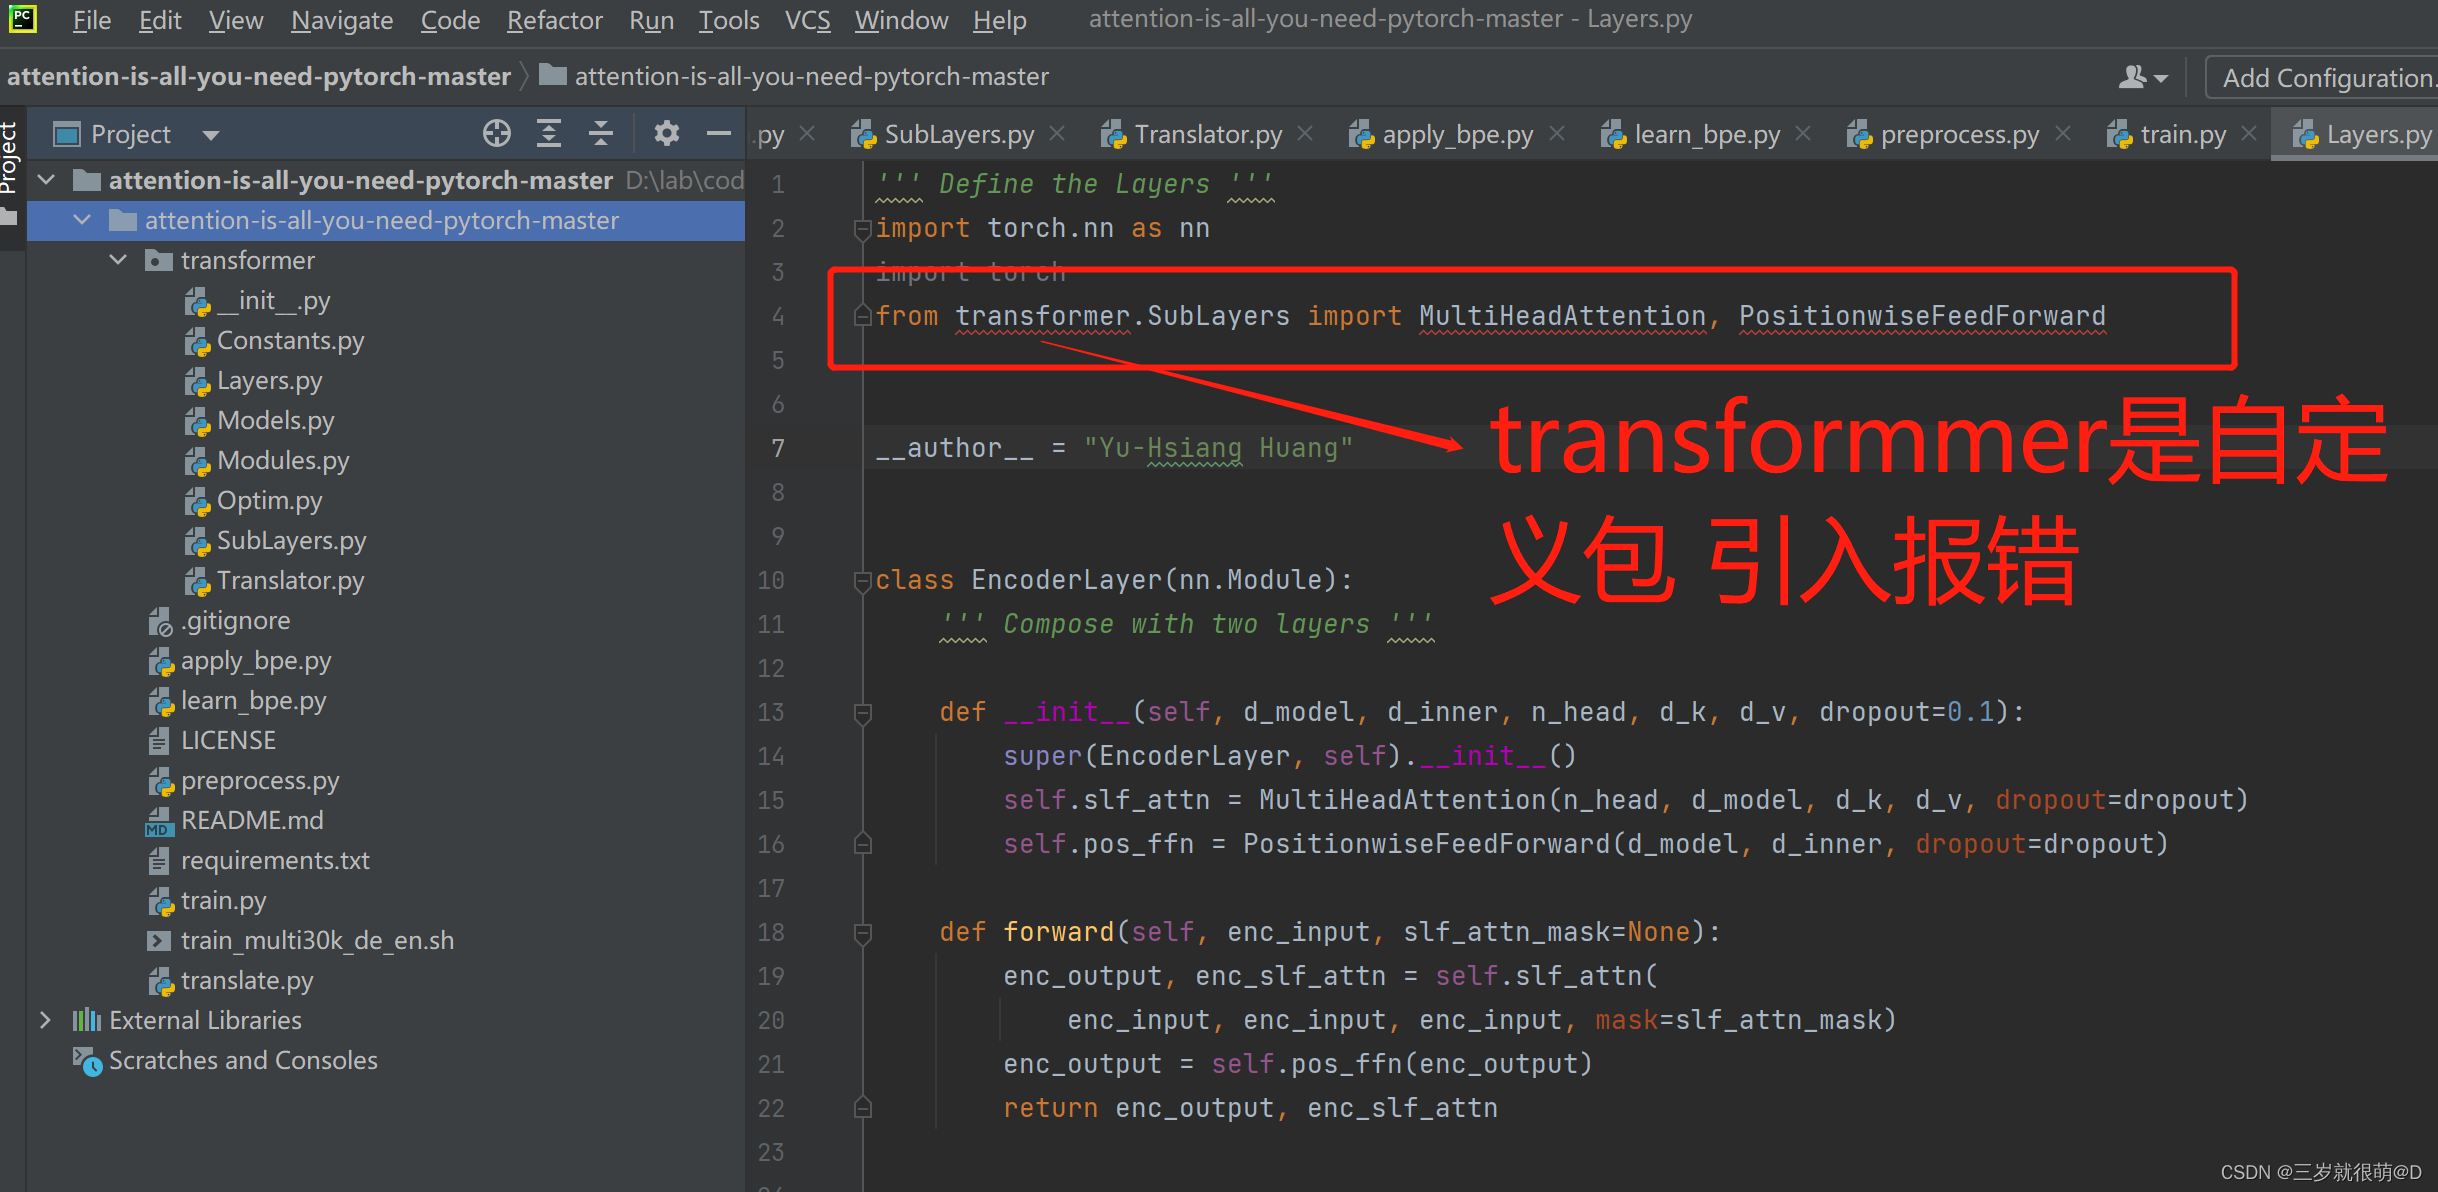The width and height of the screenshot is (2438, 1192).
Task: Select Layers.py in the project tree
Action: (254, 380)
